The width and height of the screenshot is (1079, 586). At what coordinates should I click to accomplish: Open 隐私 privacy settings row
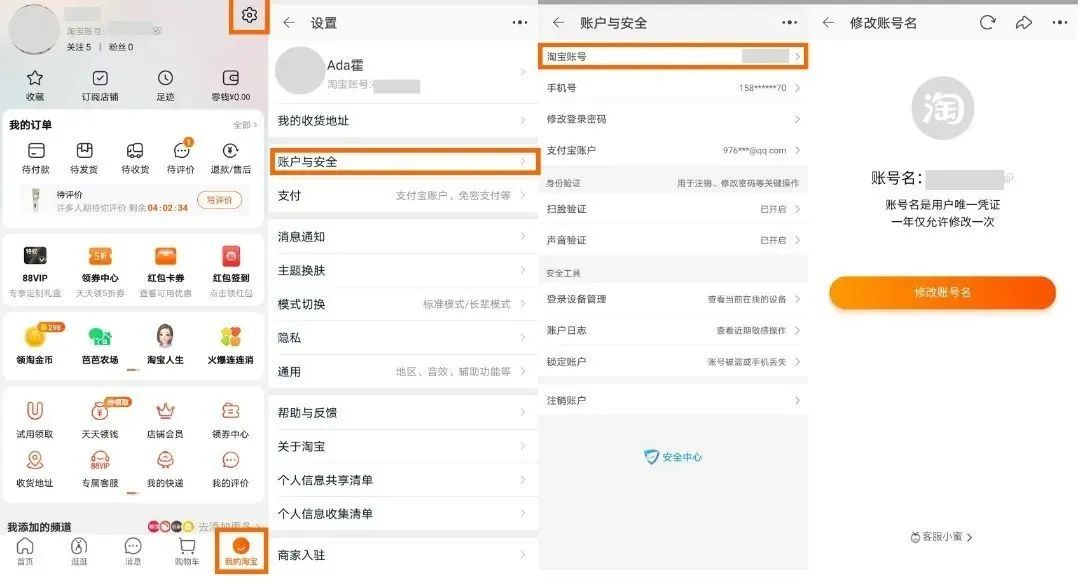[x=404, y=338]
